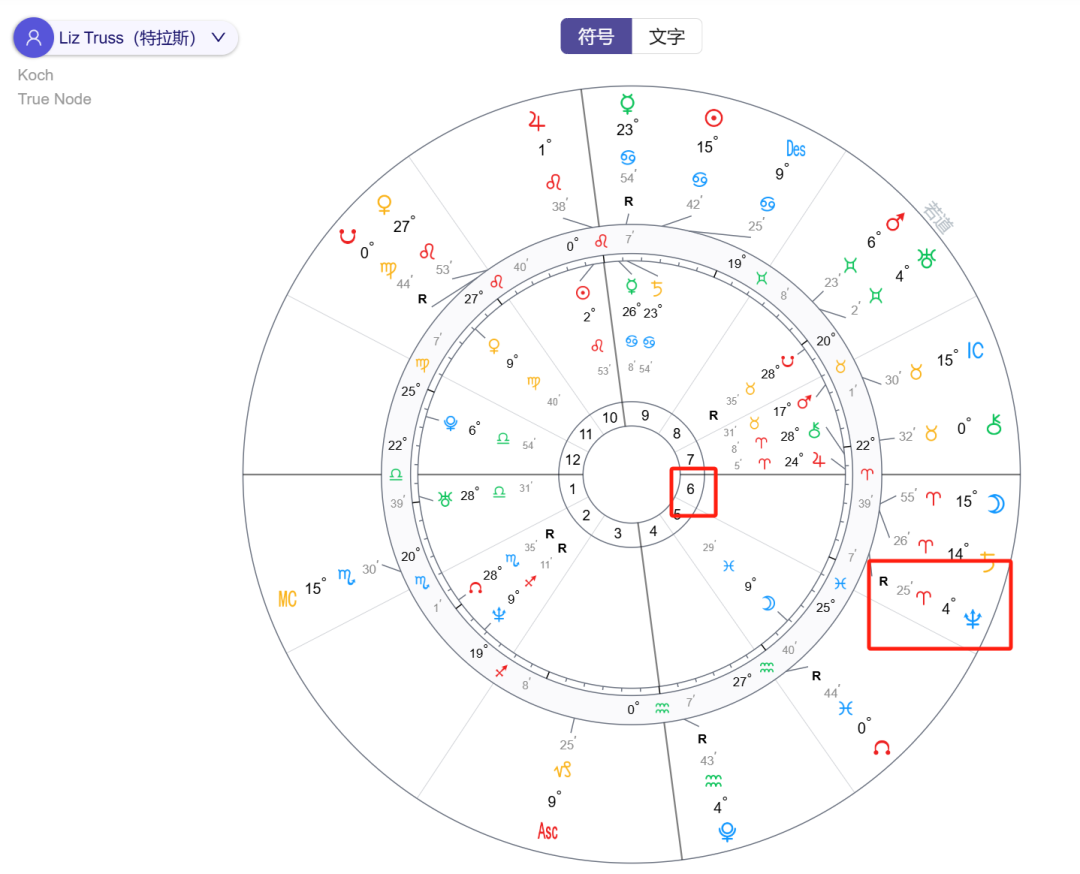Click house number 4 in center wheel
1080x874 pixels.
pos(653,531)
